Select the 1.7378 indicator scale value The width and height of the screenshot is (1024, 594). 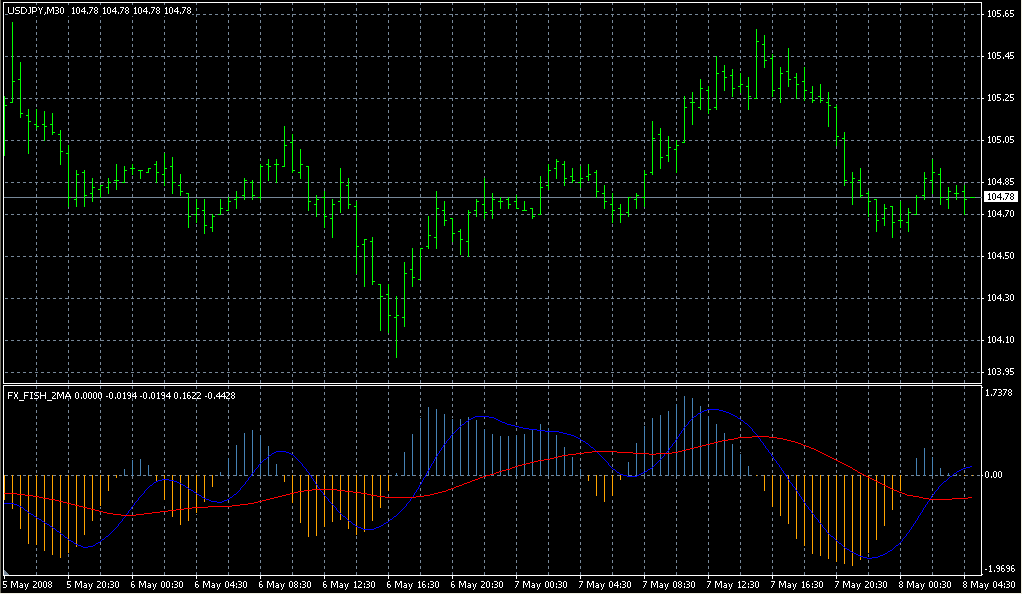click(x=1001, y=394)
